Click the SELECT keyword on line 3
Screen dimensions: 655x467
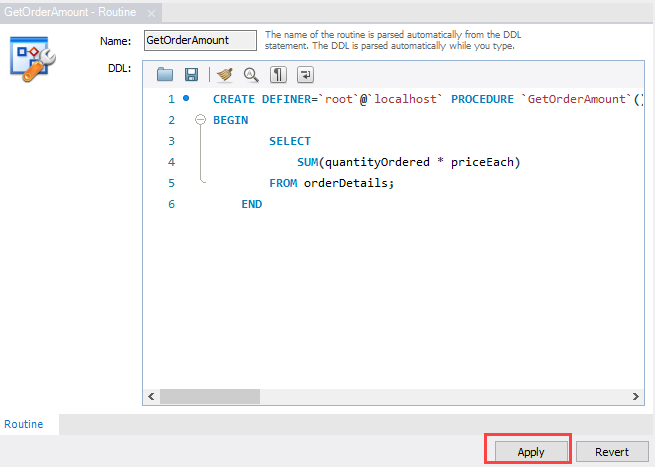pos(290,141)
